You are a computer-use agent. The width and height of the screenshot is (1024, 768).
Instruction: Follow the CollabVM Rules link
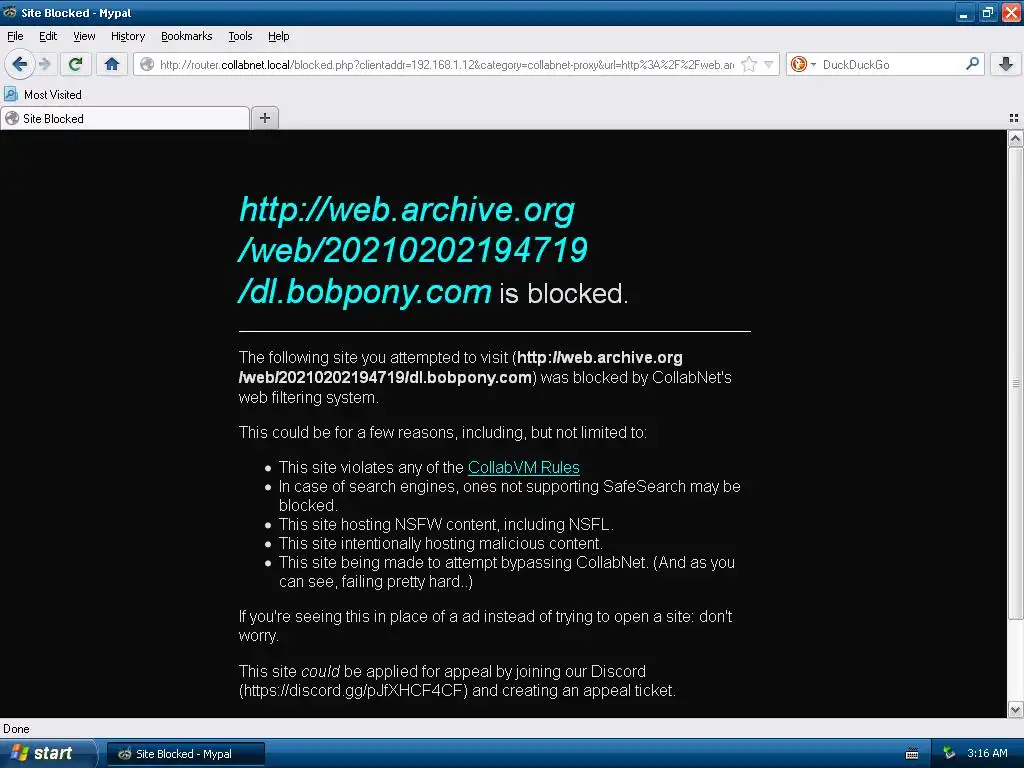tap(523, 468)
